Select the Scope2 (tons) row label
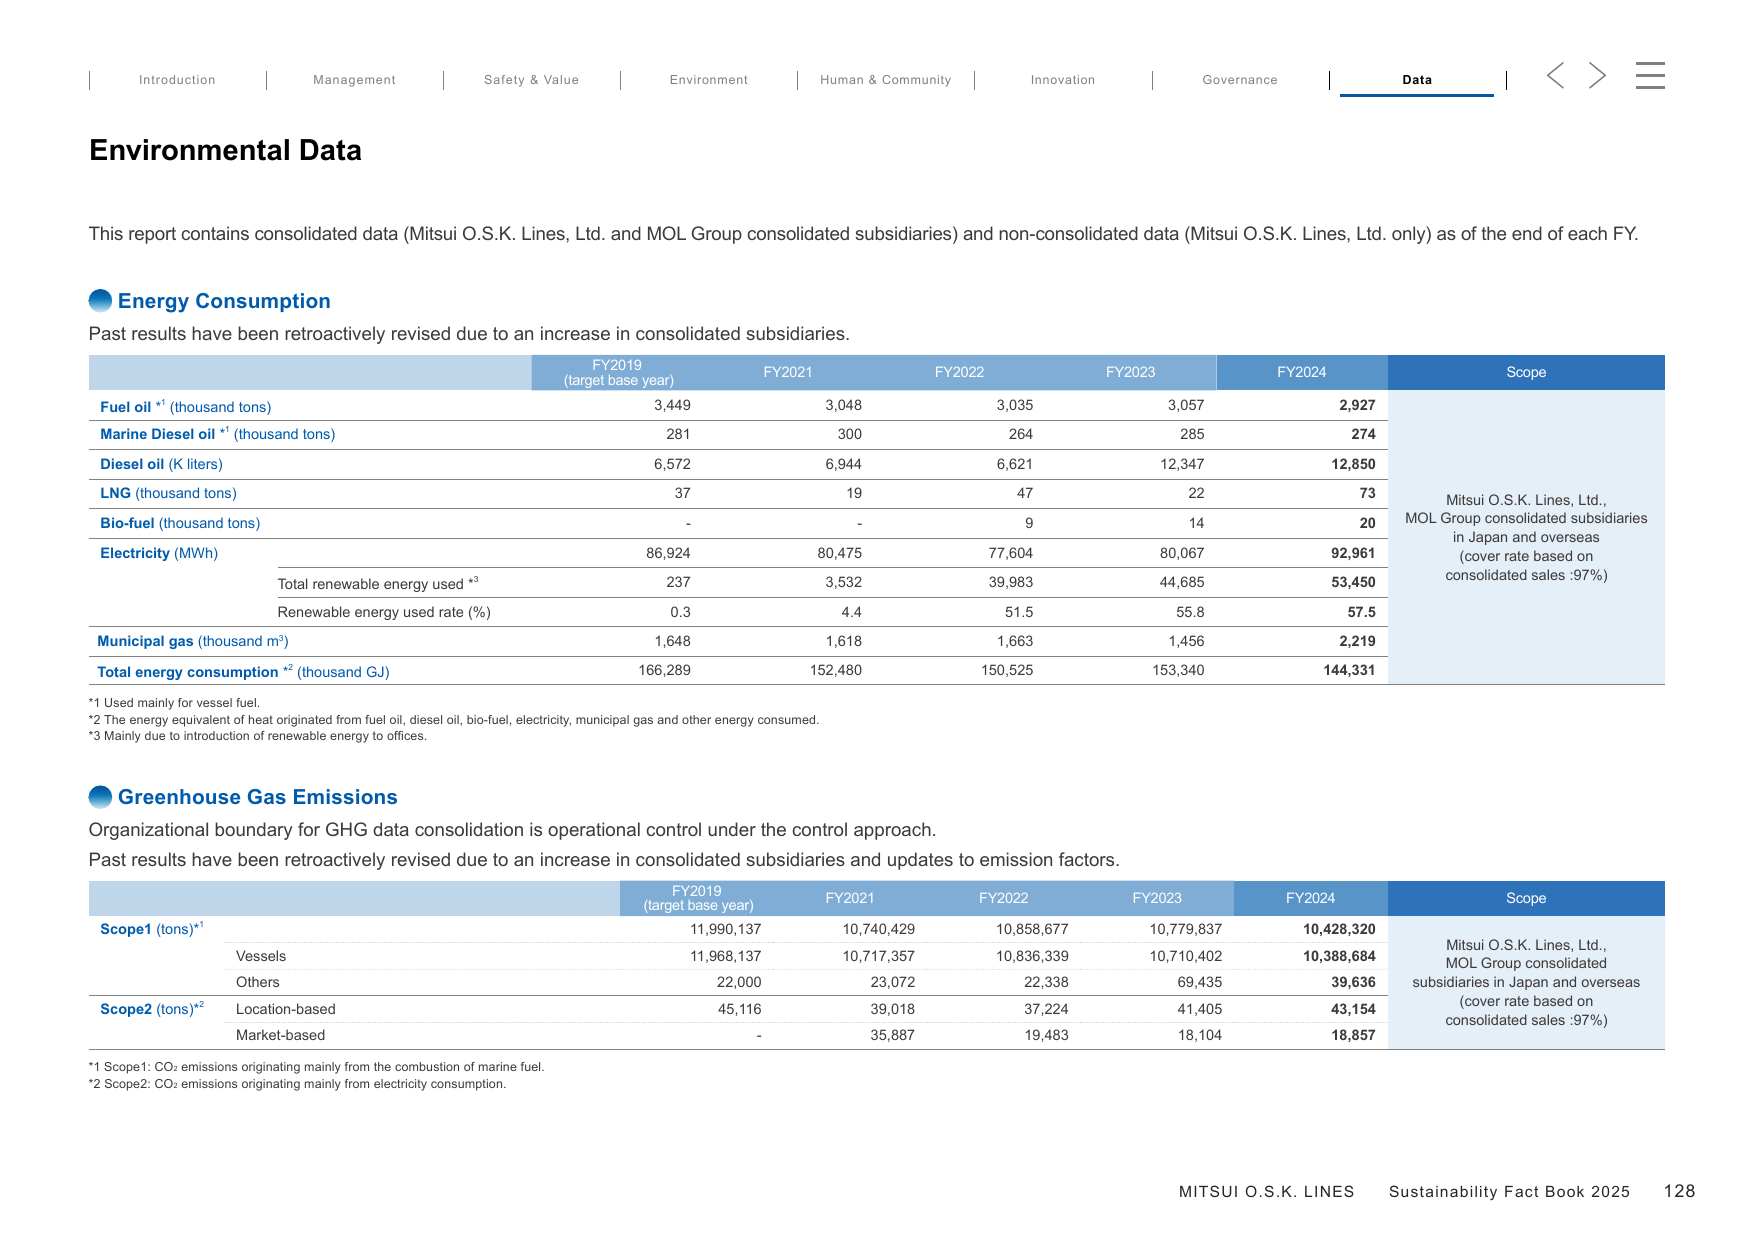Viewport: 1754px width, 1241px height. point(152,1009)
